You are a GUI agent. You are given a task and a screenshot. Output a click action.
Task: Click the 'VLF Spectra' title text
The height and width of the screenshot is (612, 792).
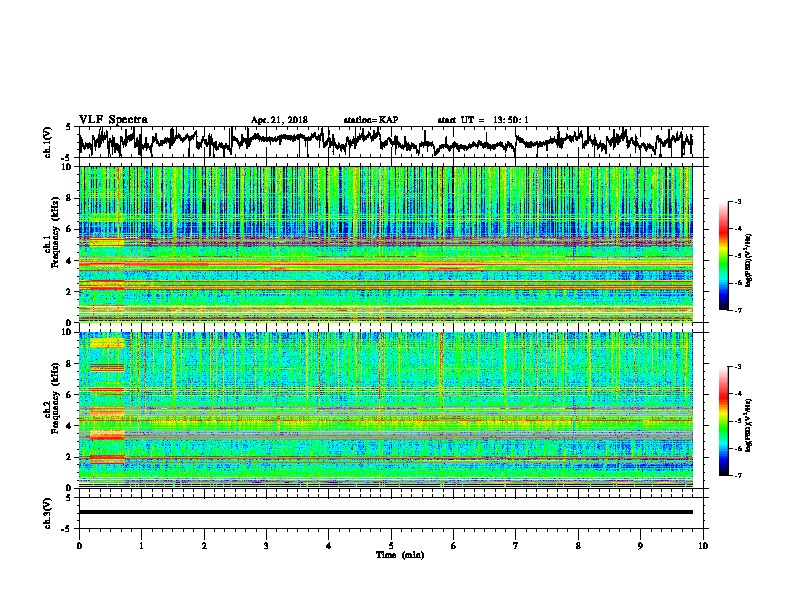click(113, 120)
